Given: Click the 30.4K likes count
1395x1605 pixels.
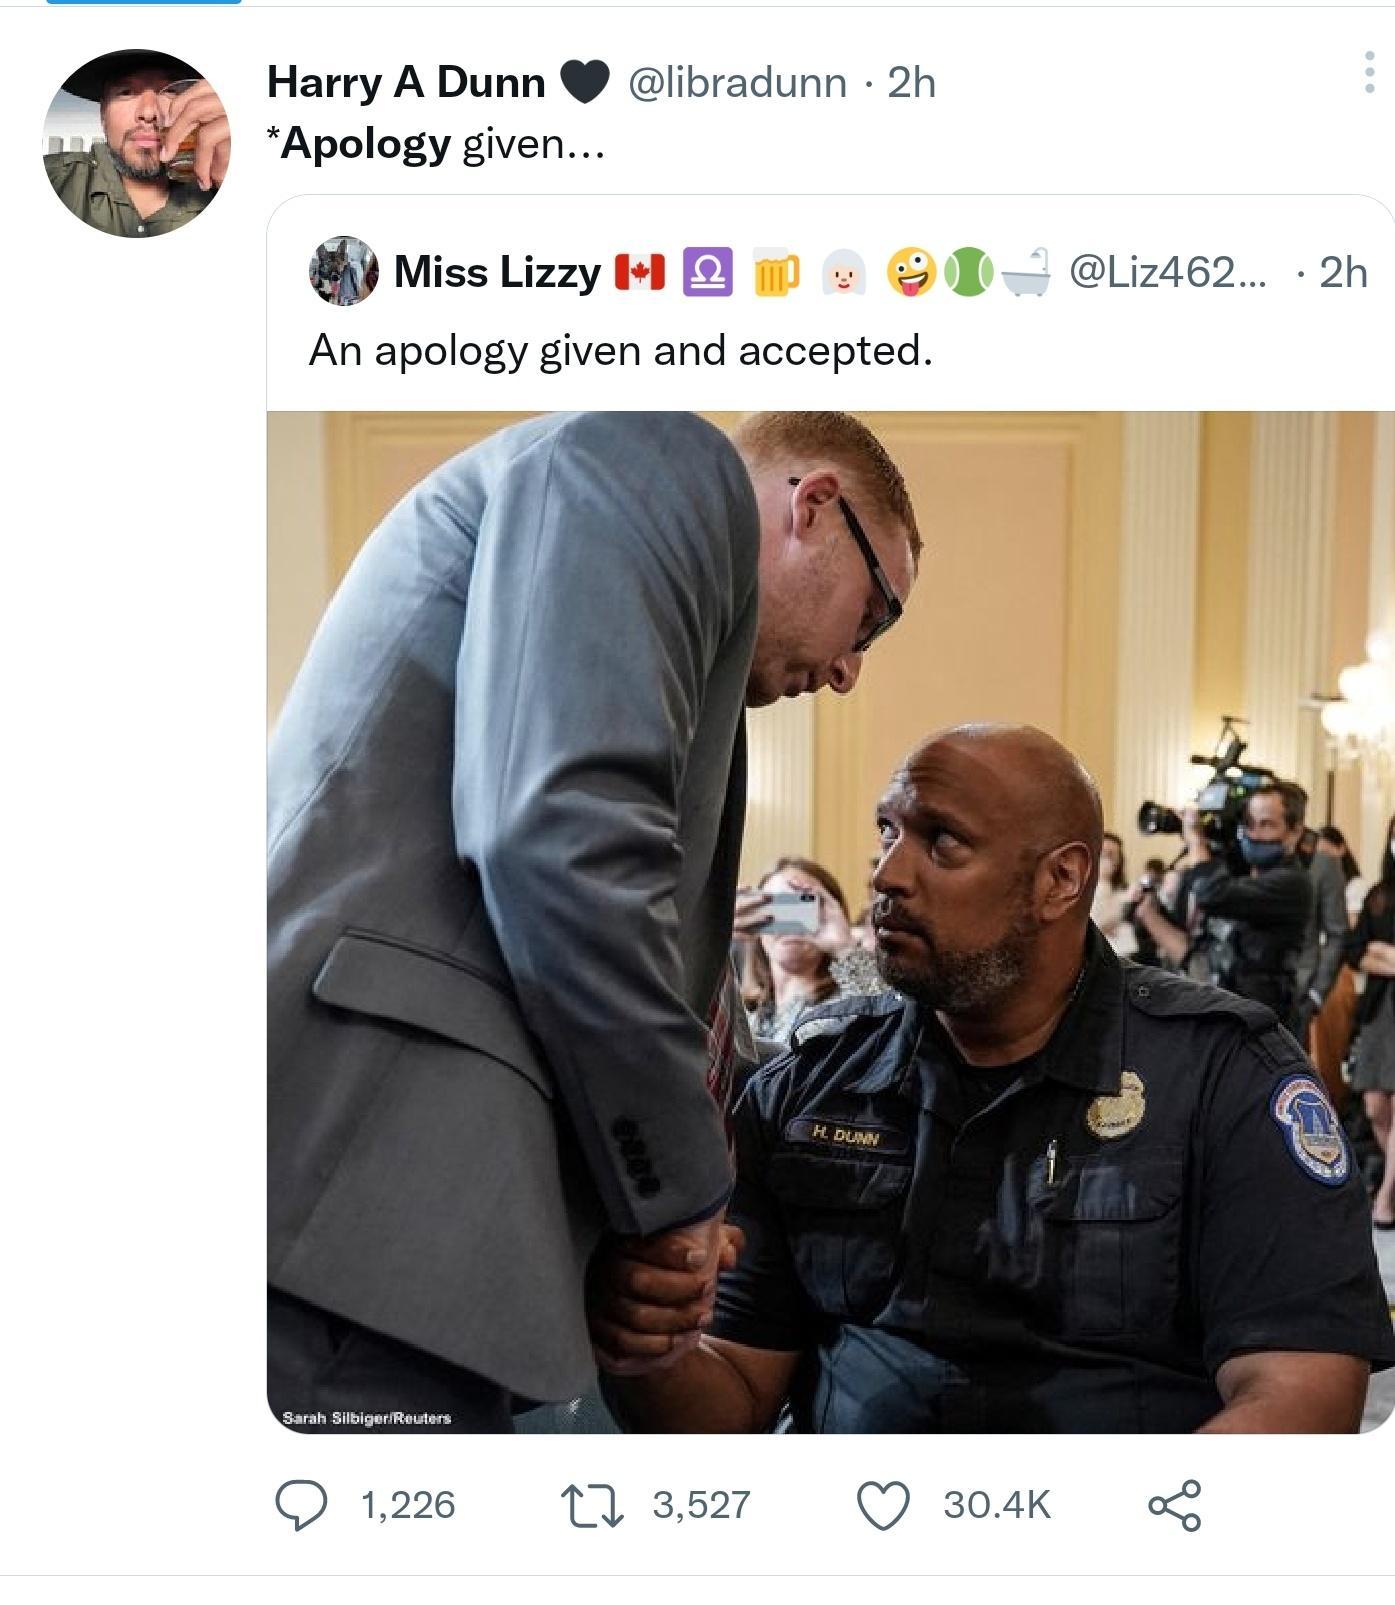Looking at the screenshot, I should pos(997,1505).
